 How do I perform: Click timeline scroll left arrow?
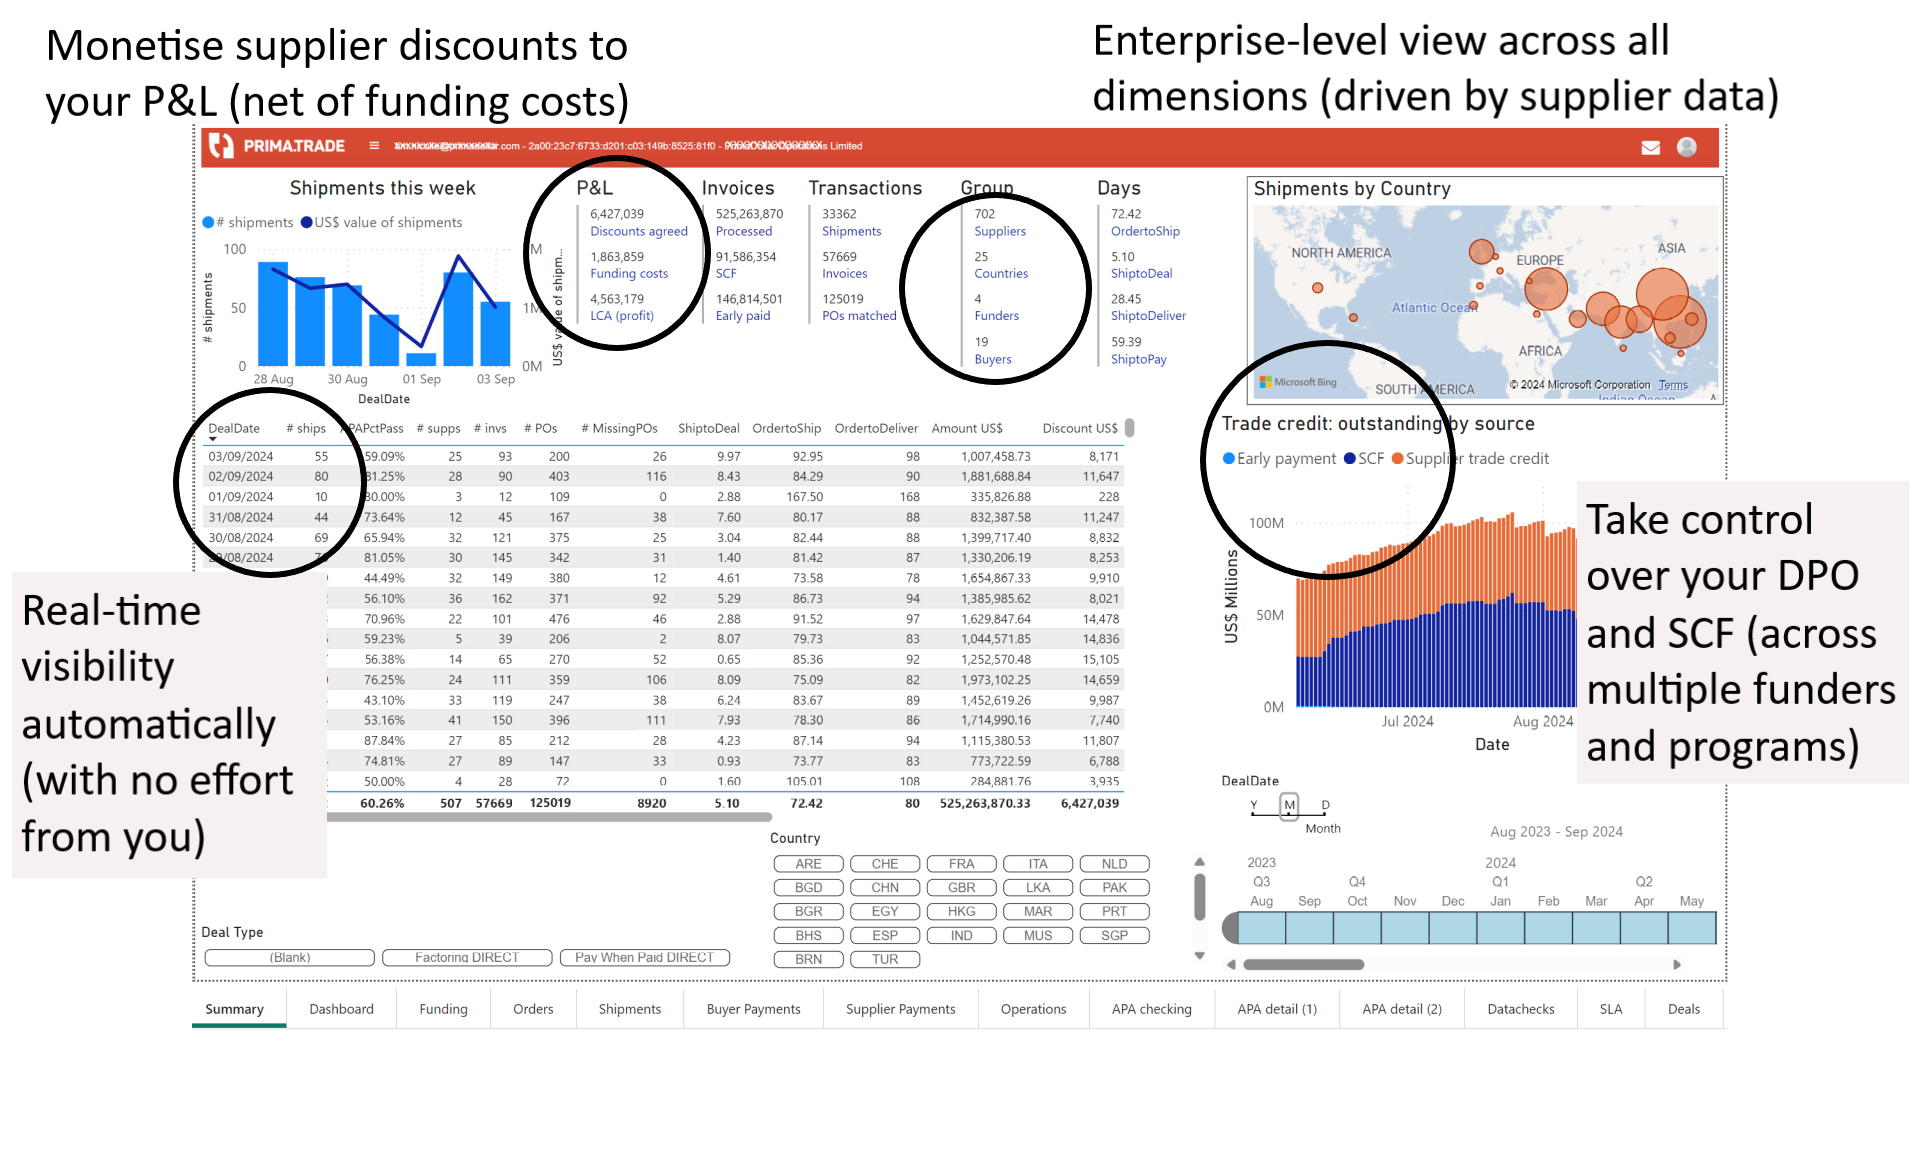point(1232,965)
